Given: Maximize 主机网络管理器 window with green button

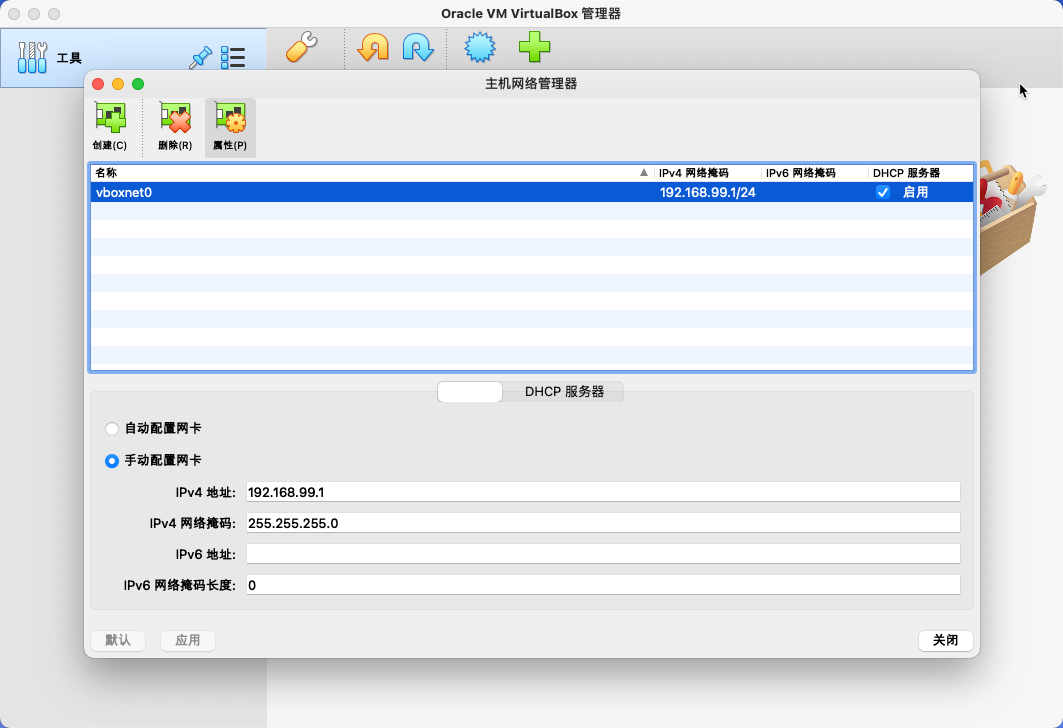Looking at the screenshot, I should click(x=138, y=84).
